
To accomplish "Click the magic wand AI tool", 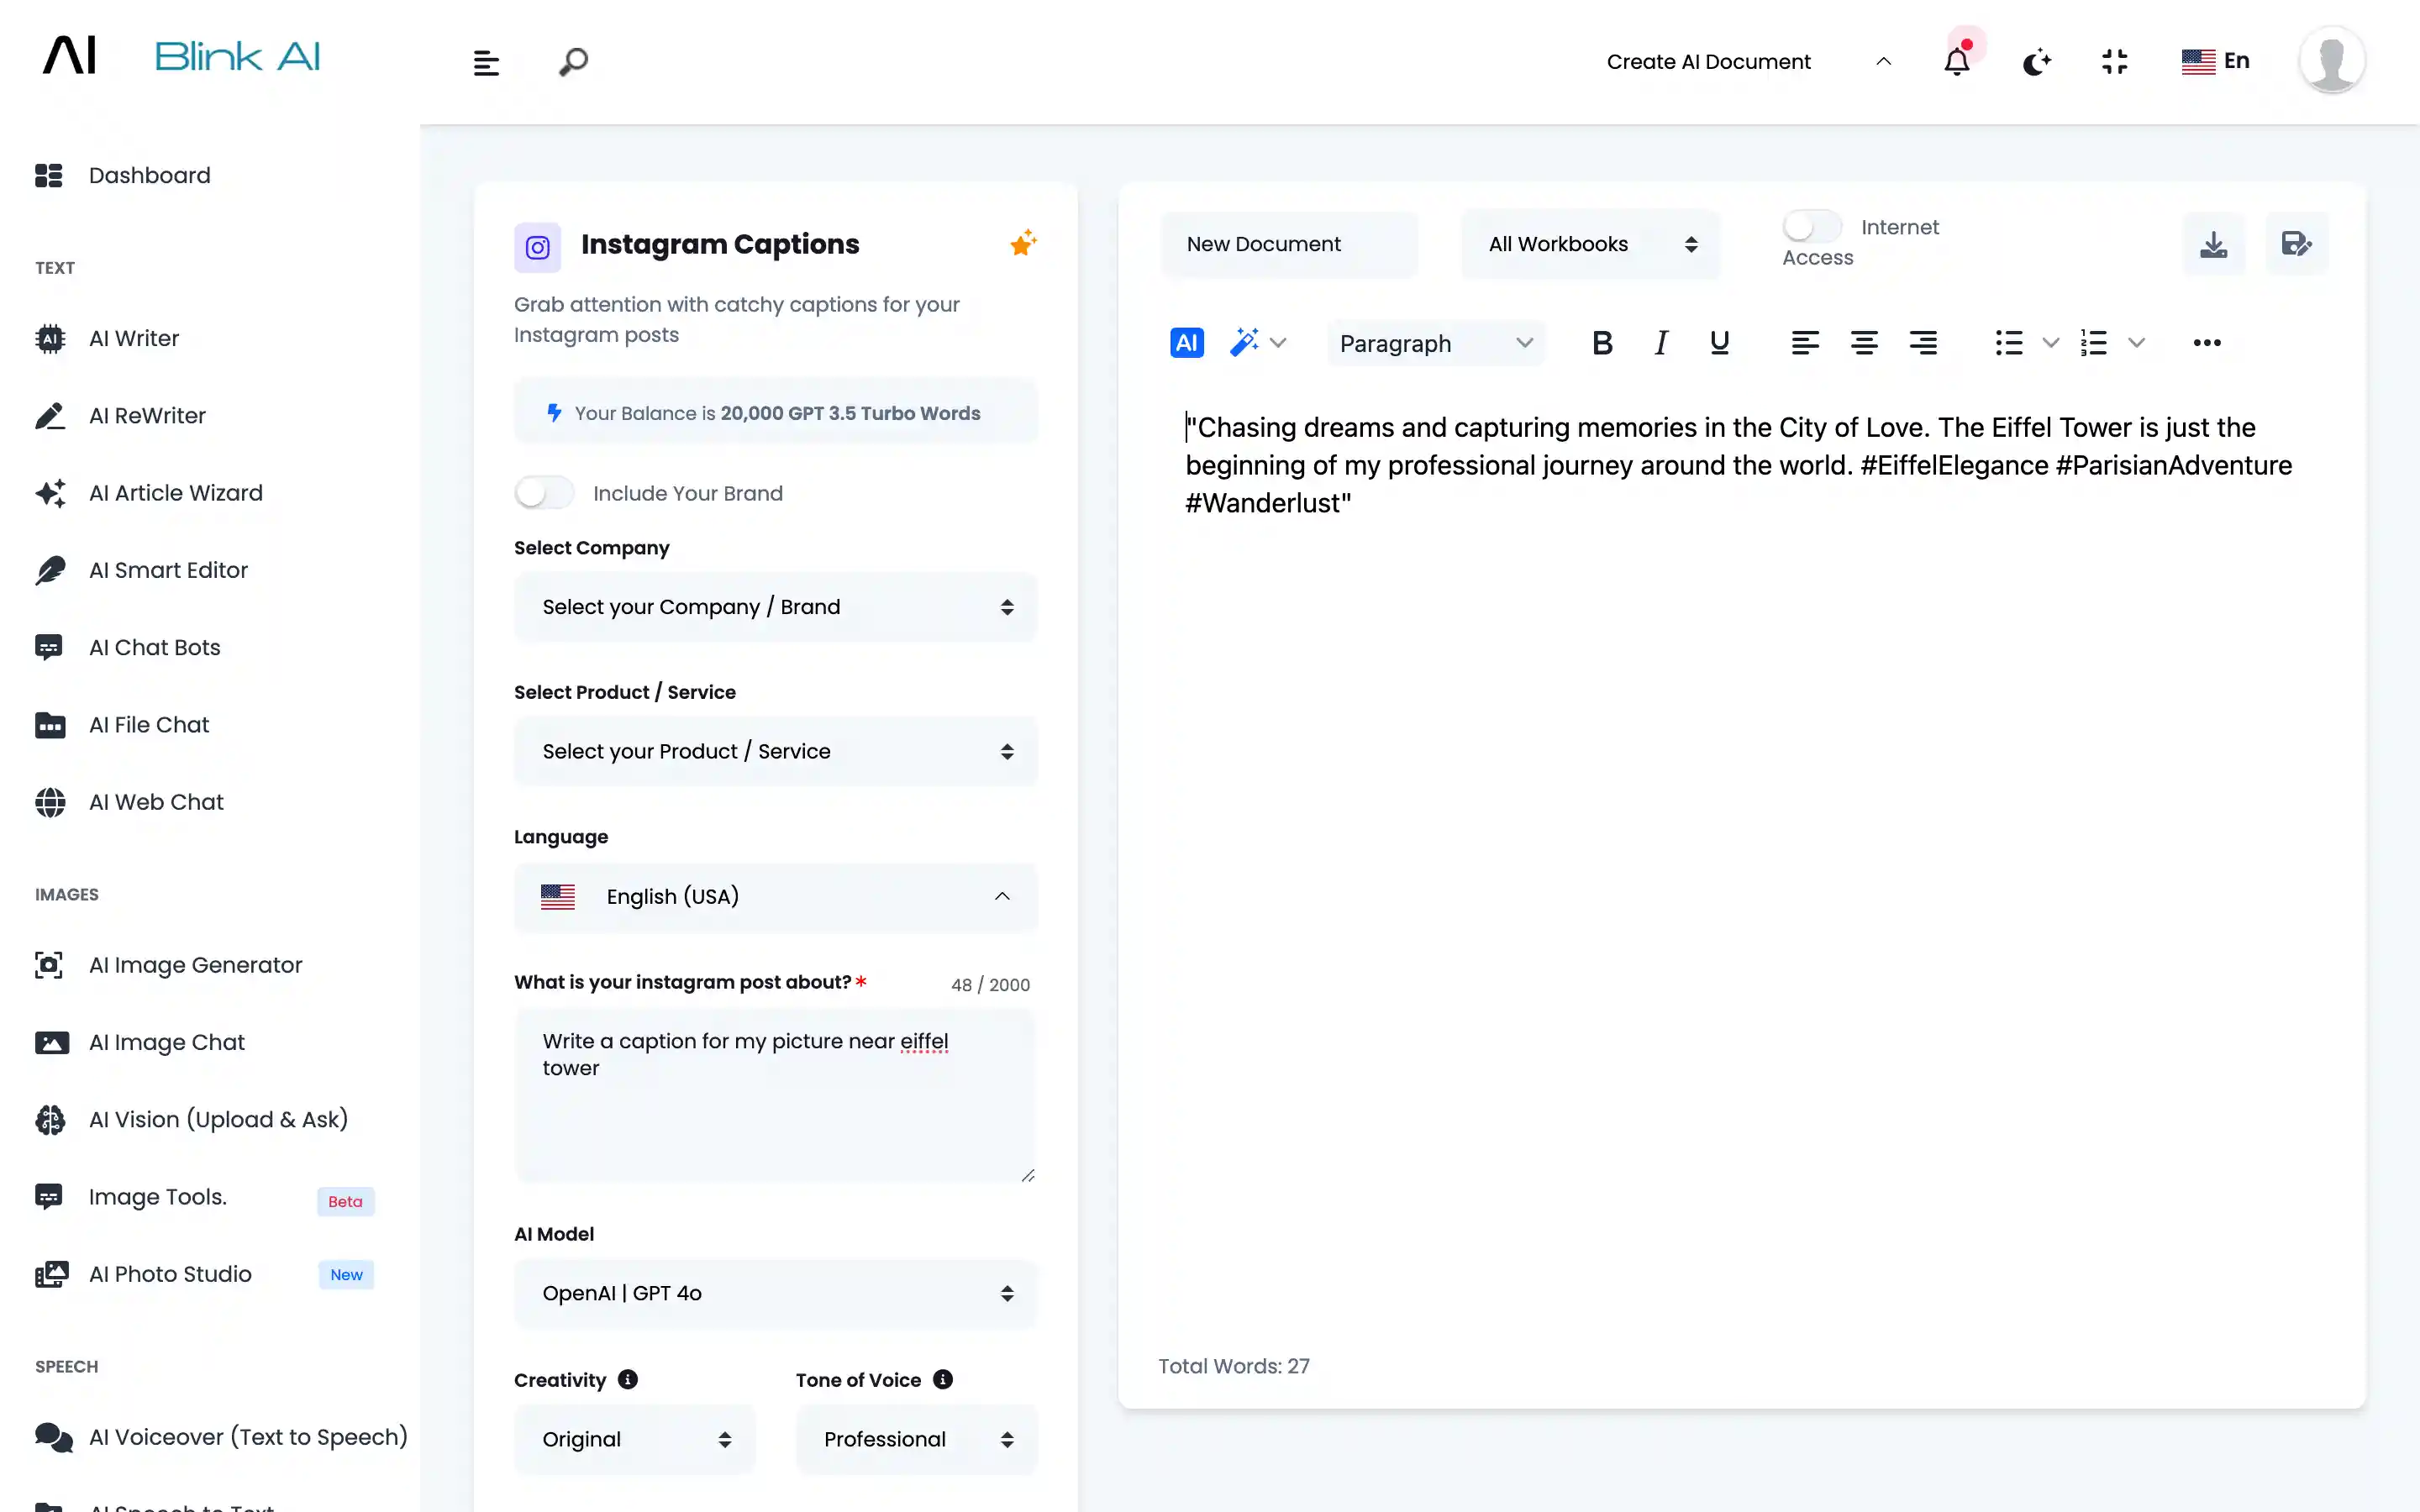I will pos(1244,343).
